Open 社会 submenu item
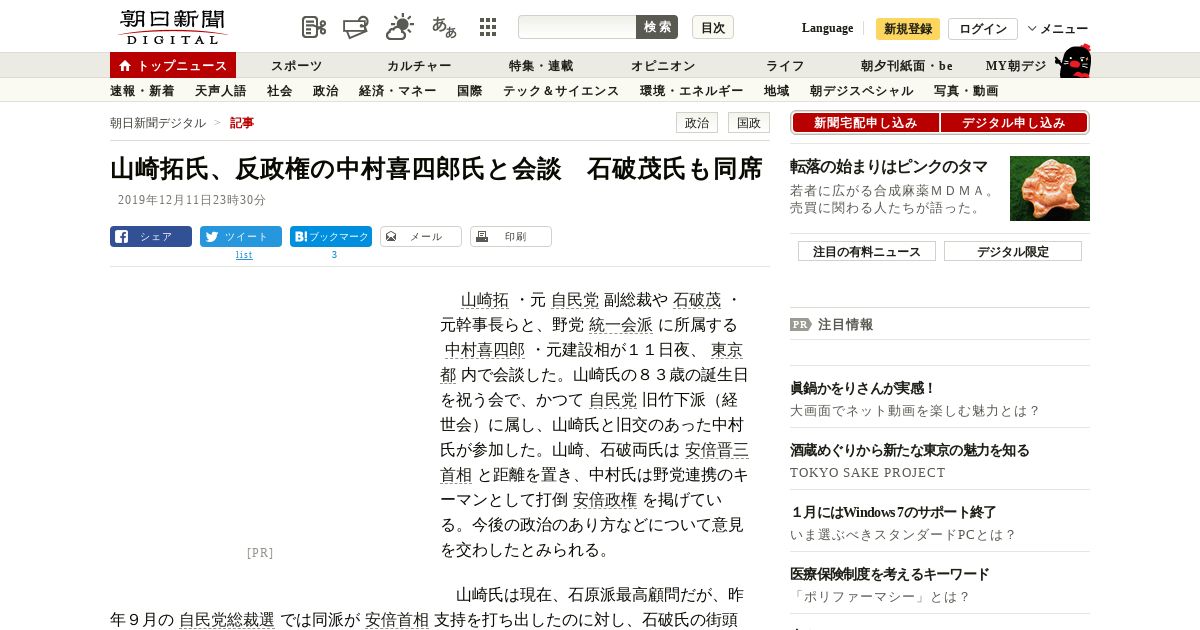 point(280,91)
